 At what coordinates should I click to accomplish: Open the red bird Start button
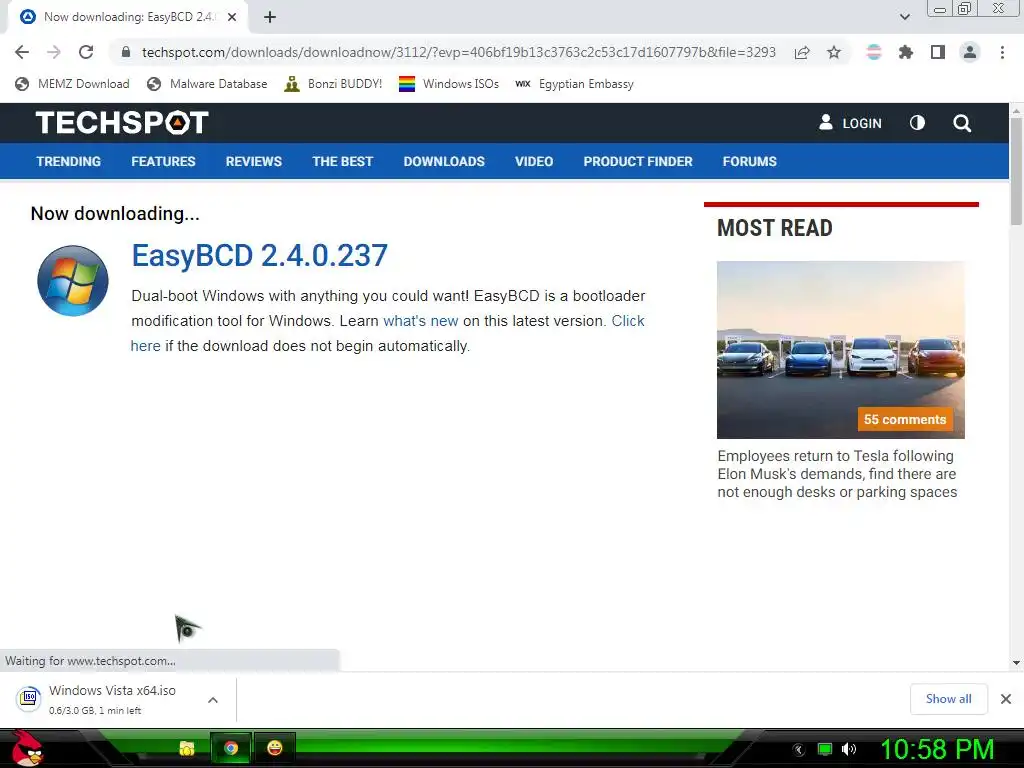(x=26, y=748)
